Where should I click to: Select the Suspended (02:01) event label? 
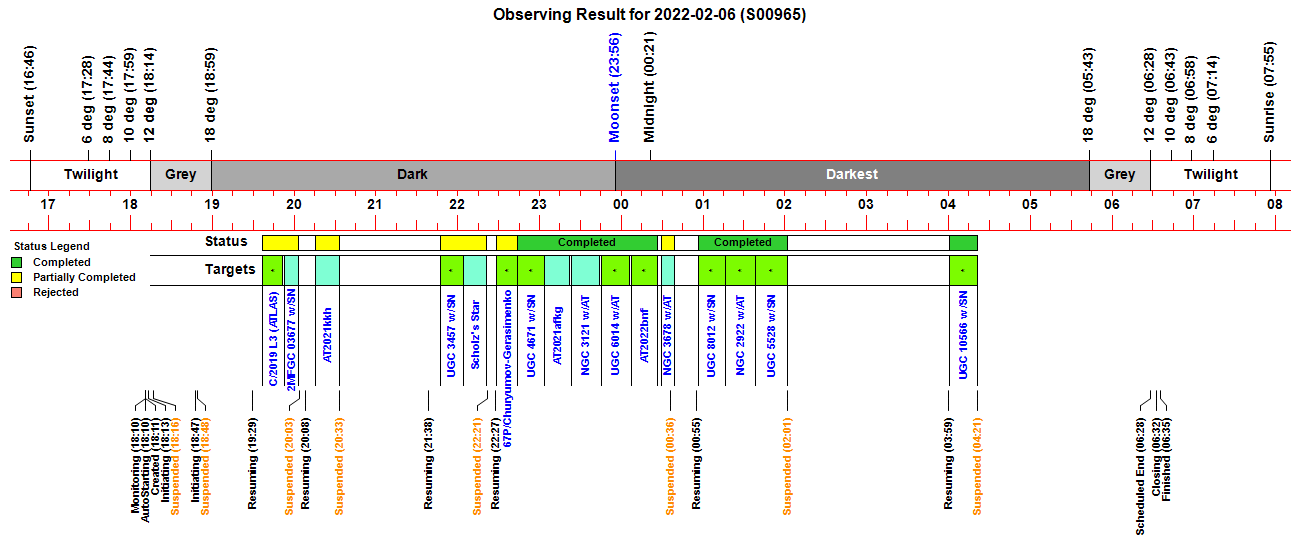[787, 466]
